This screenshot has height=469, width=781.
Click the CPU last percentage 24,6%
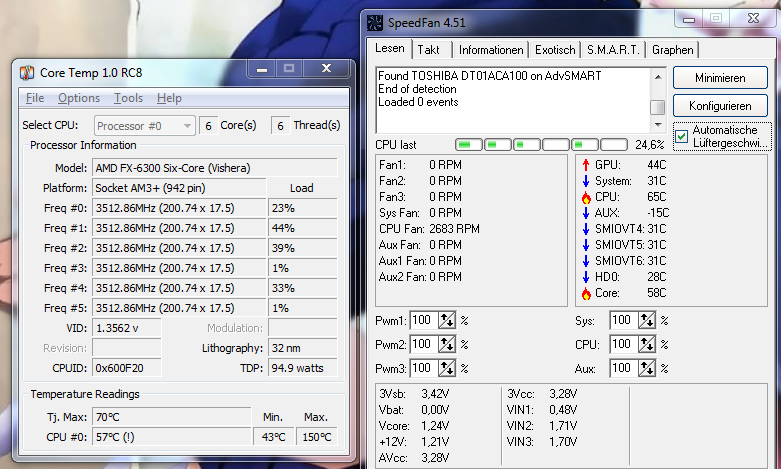coord(650,145)
